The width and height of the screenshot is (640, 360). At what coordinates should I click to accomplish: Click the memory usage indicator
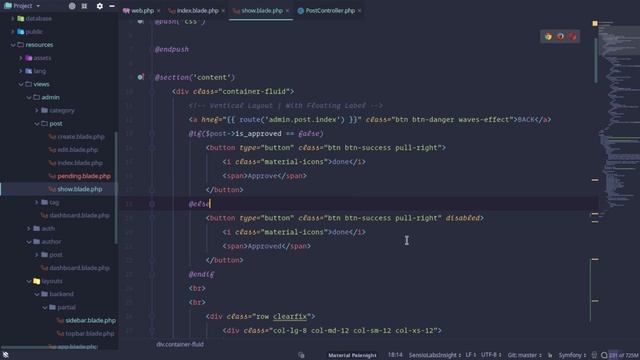tap(624, 355)
